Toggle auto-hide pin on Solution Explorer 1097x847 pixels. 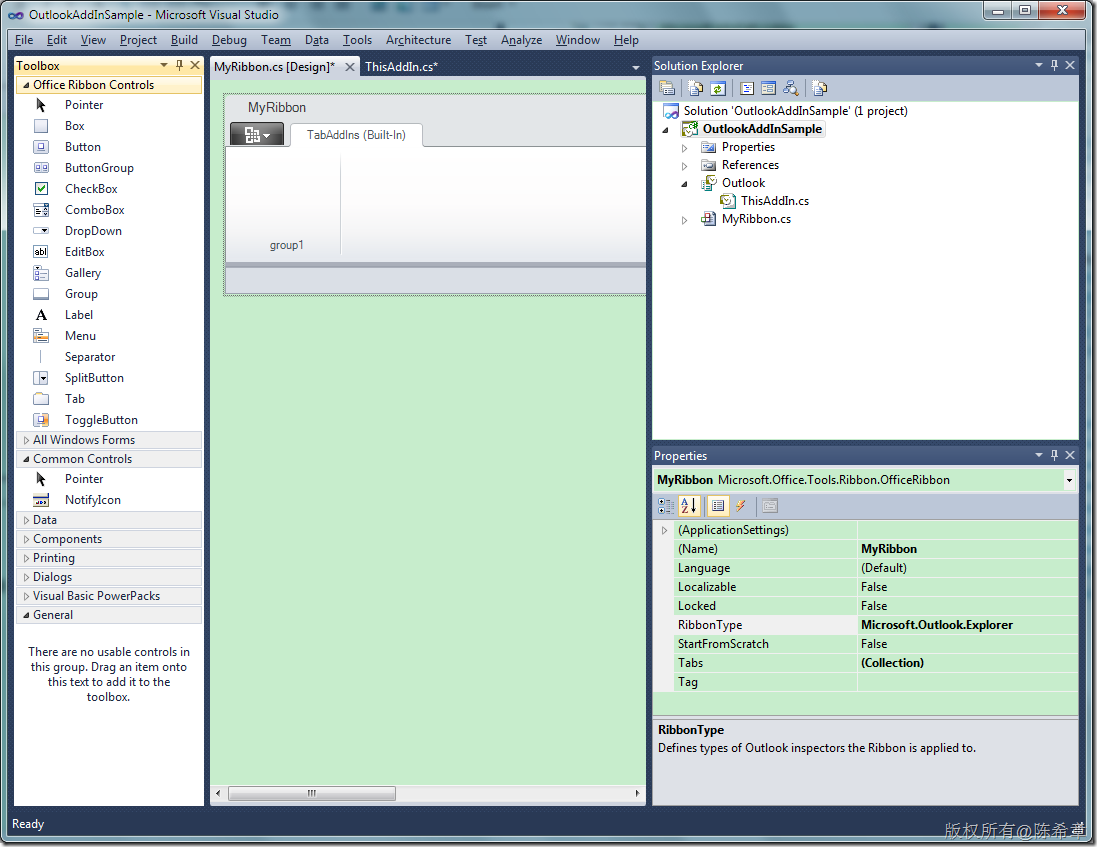1054,65
